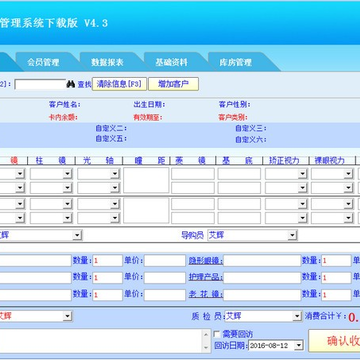Expand the blue 艾辉 dropdown left of 导购员
The image size is (360, 360).
pos(77,235)
